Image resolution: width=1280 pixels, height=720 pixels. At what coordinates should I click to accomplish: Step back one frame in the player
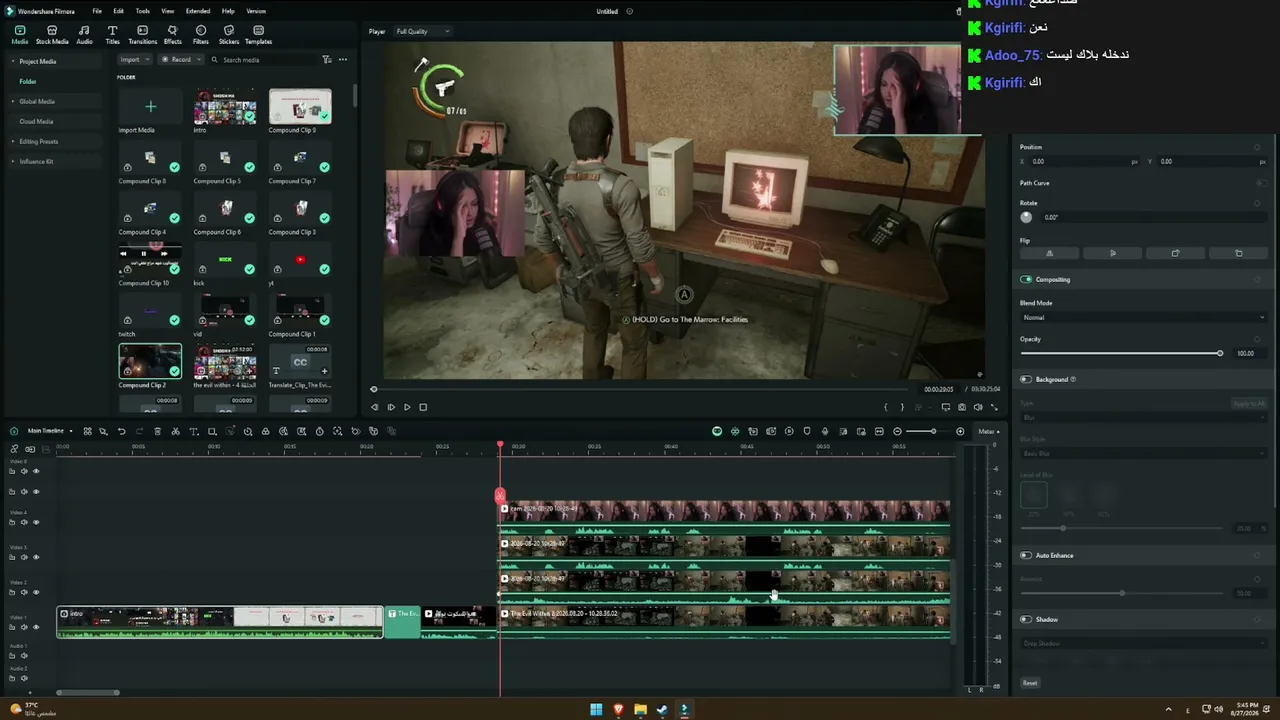tap(375, 407)
